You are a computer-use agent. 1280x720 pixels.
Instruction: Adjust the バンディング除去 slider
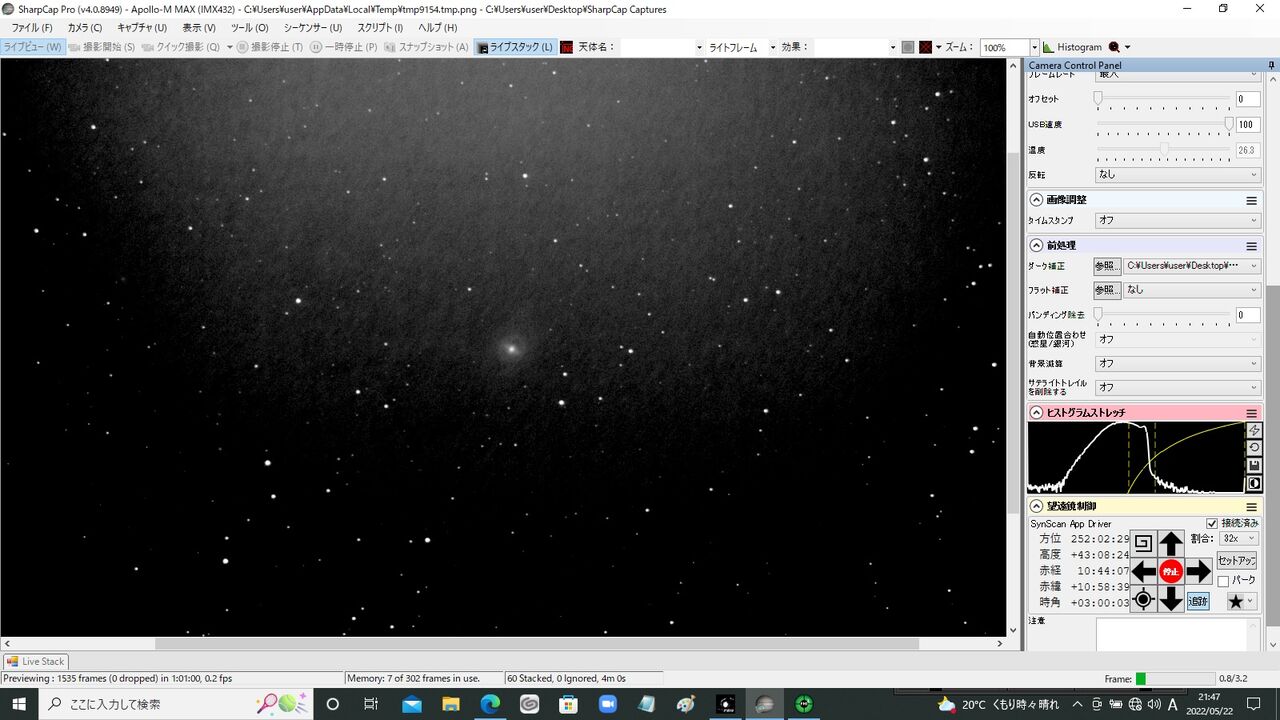(1098, 315)
